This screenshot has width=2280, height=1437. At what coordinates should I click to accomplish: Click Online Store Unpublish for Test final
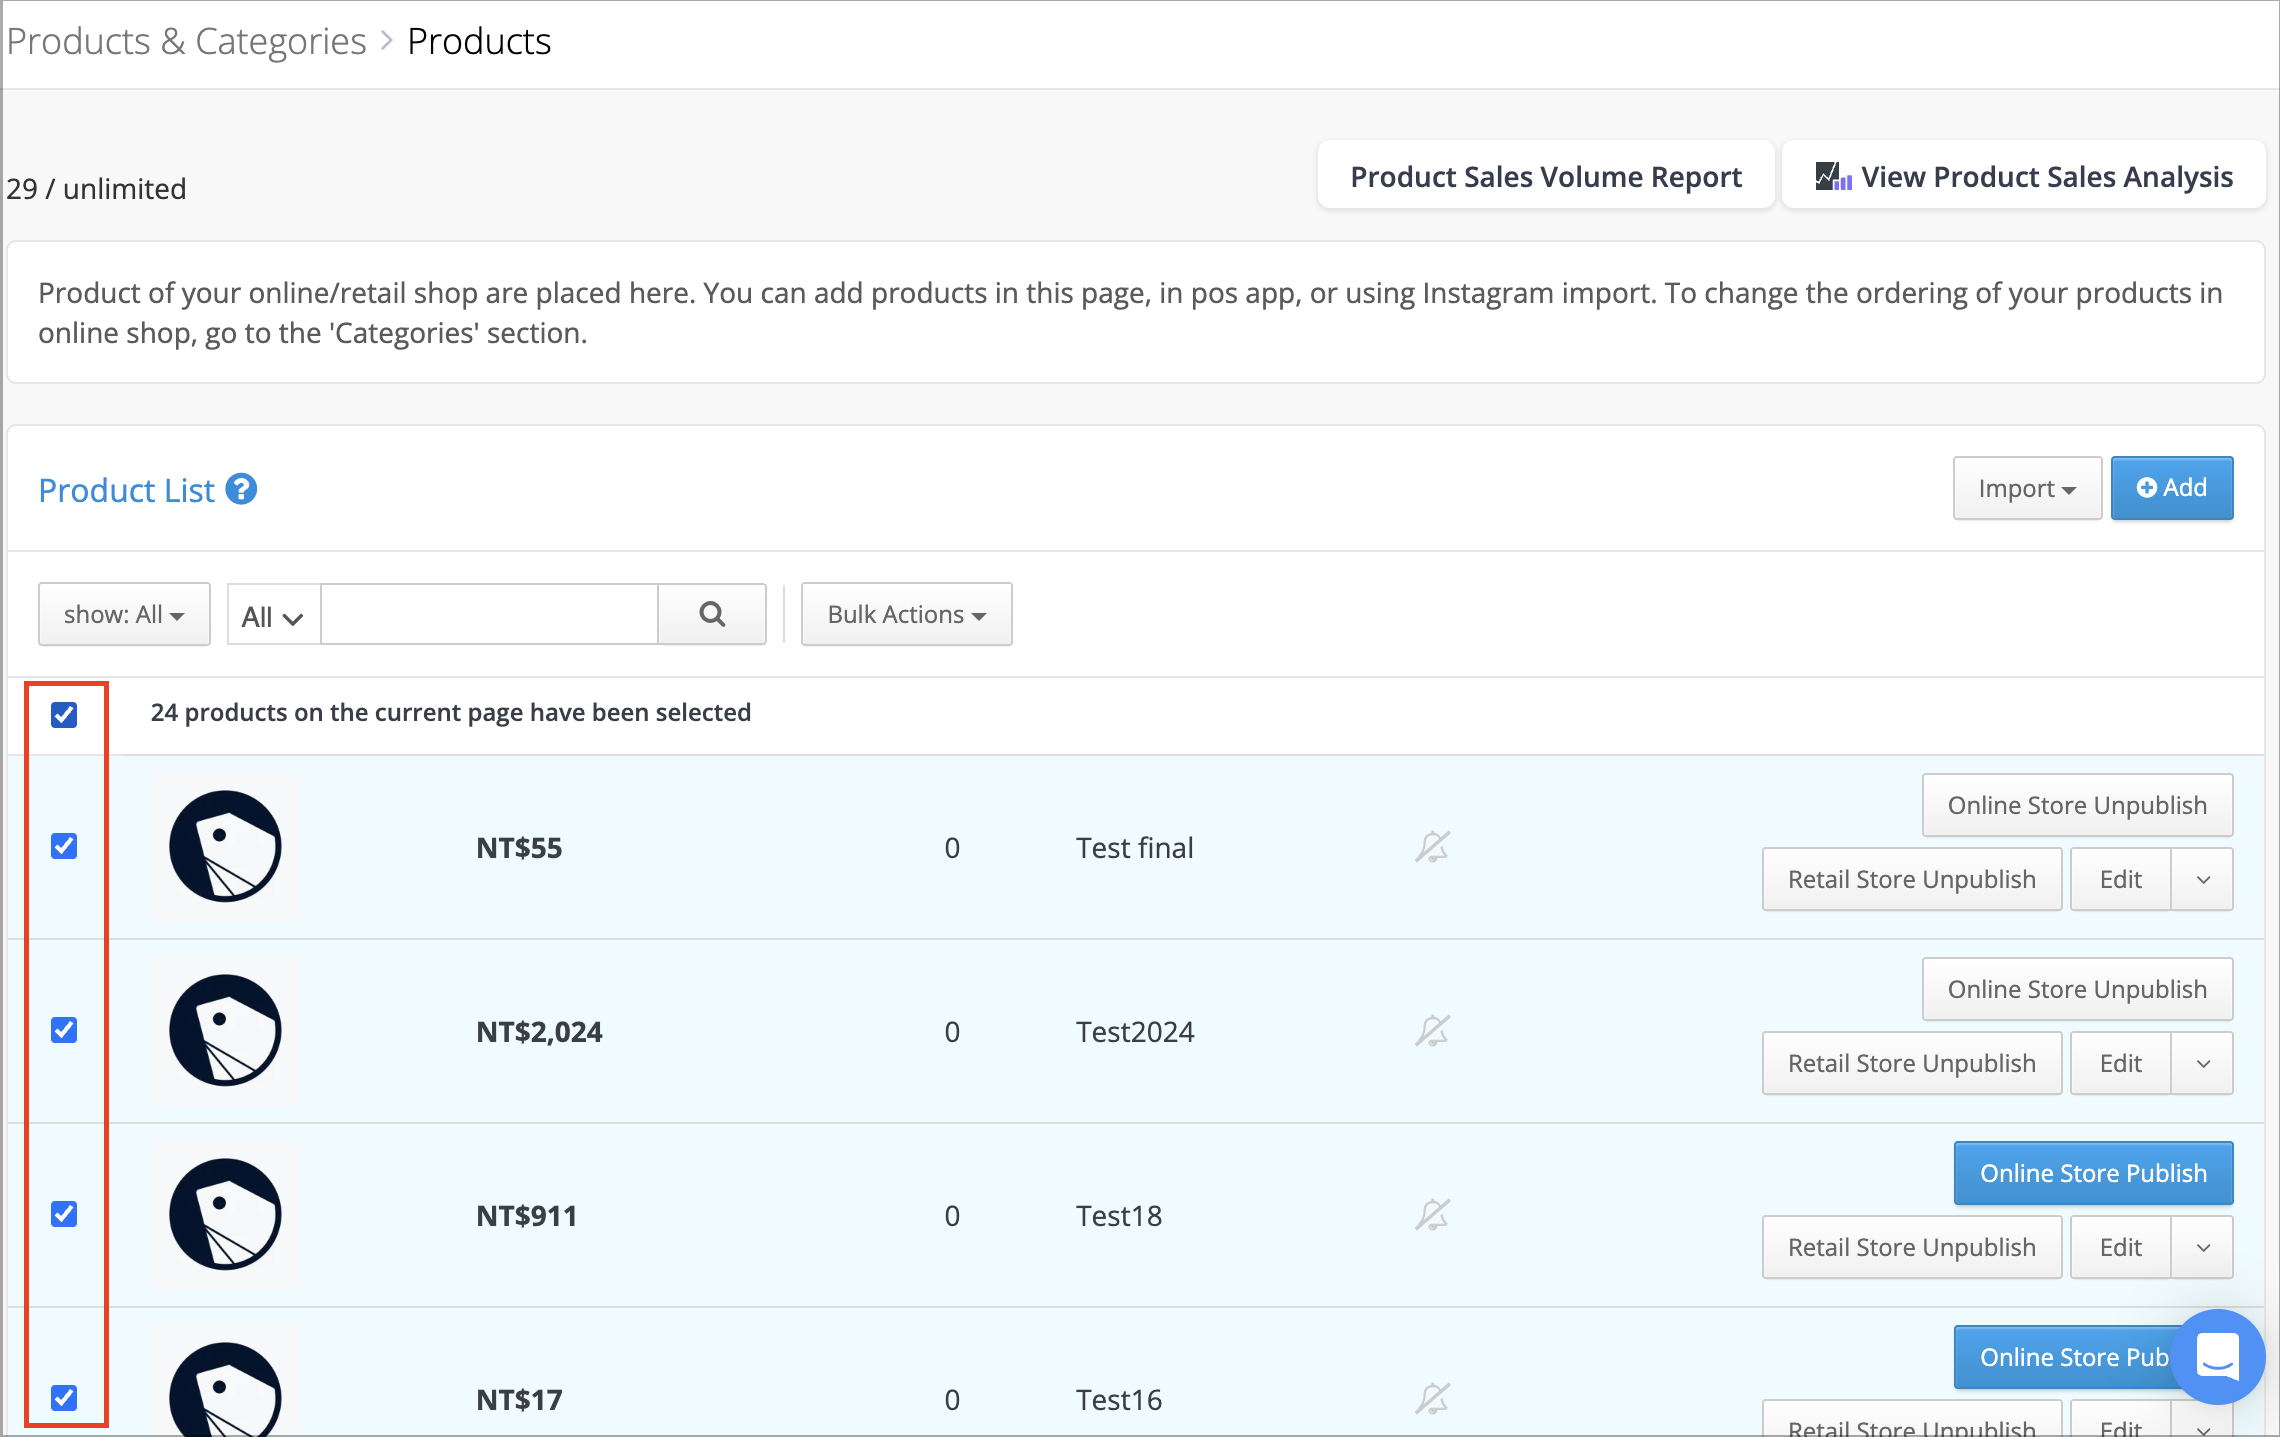pos(2077,805)
